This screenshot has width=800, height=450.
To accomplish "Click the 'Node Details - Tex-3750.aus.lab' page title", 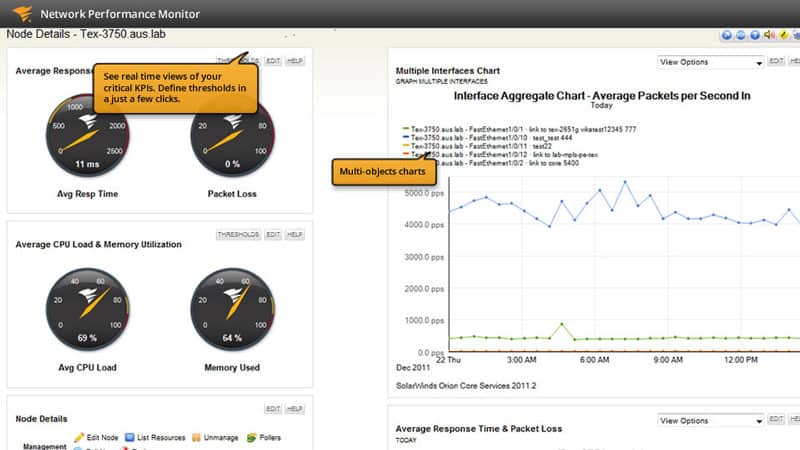I will 86,34.
